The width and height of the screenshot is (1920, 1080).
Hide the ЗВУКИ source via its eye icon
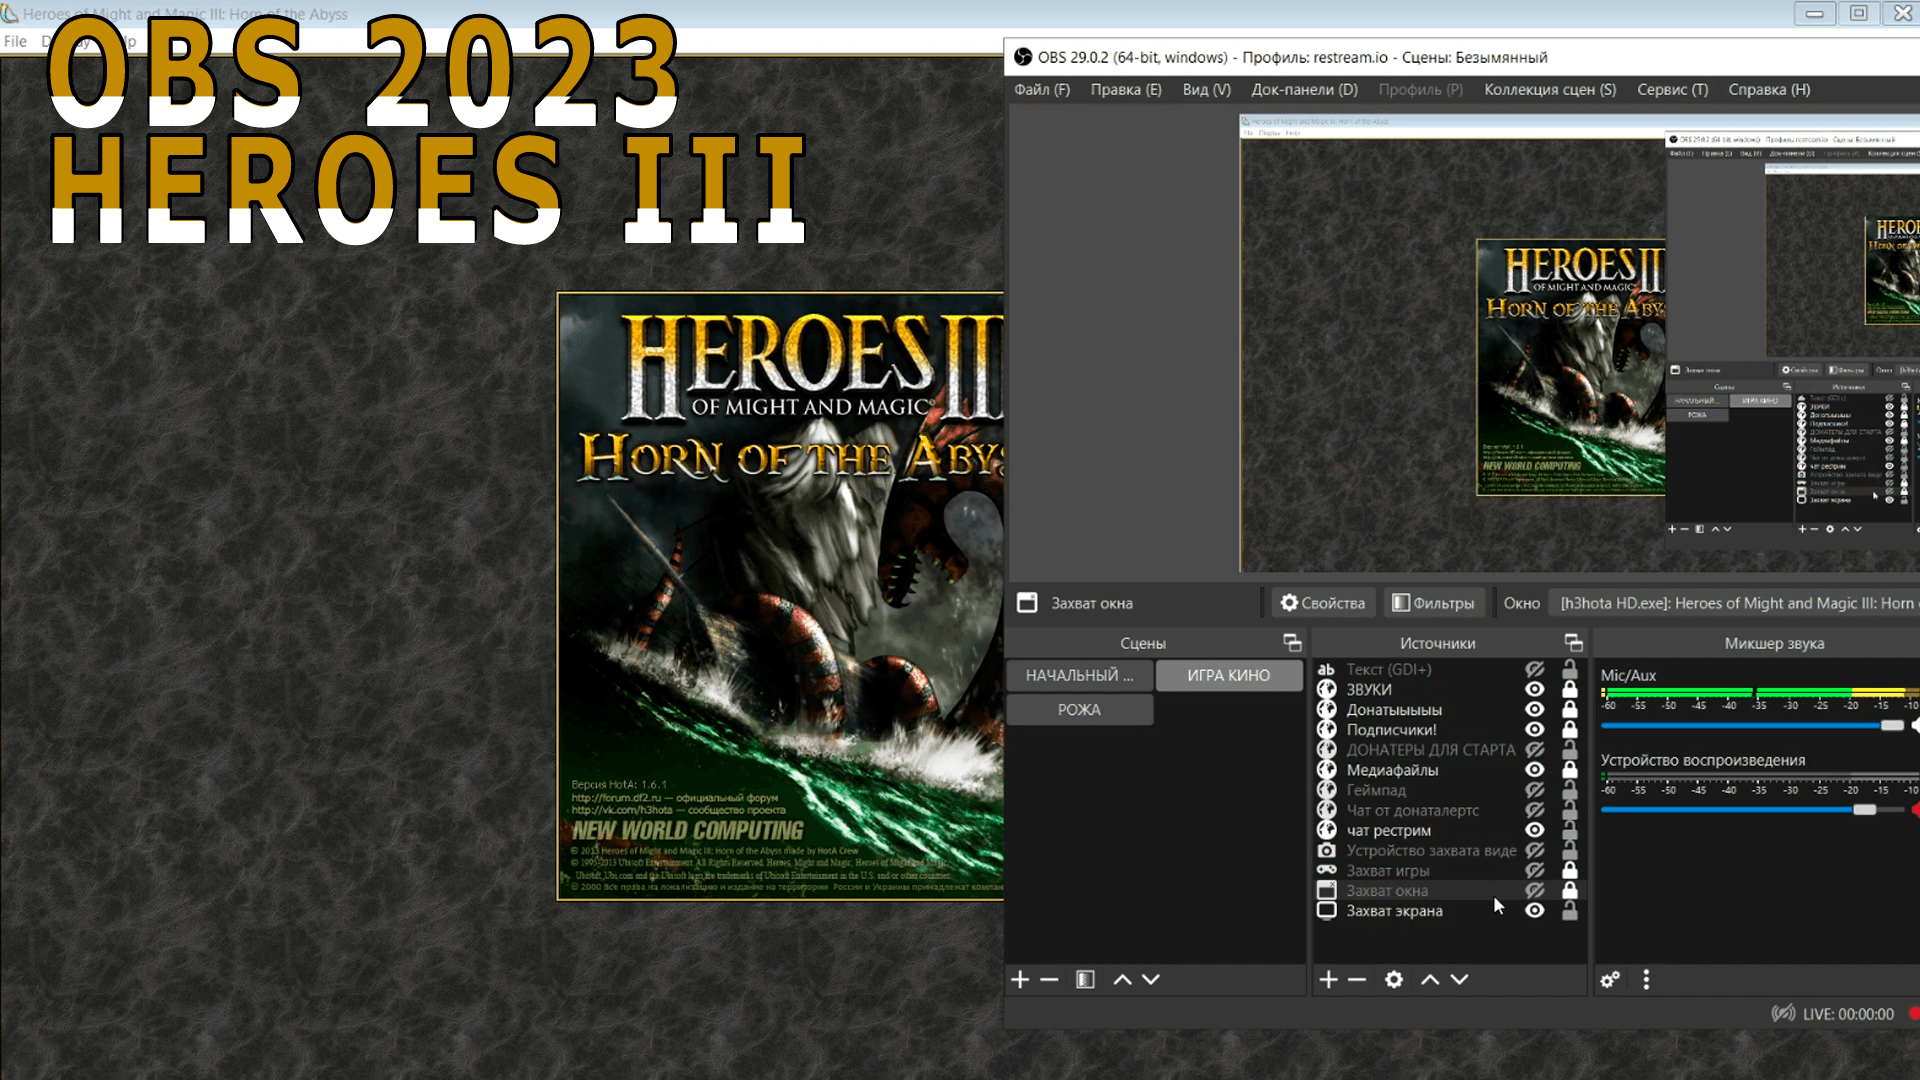point(1534,690)
